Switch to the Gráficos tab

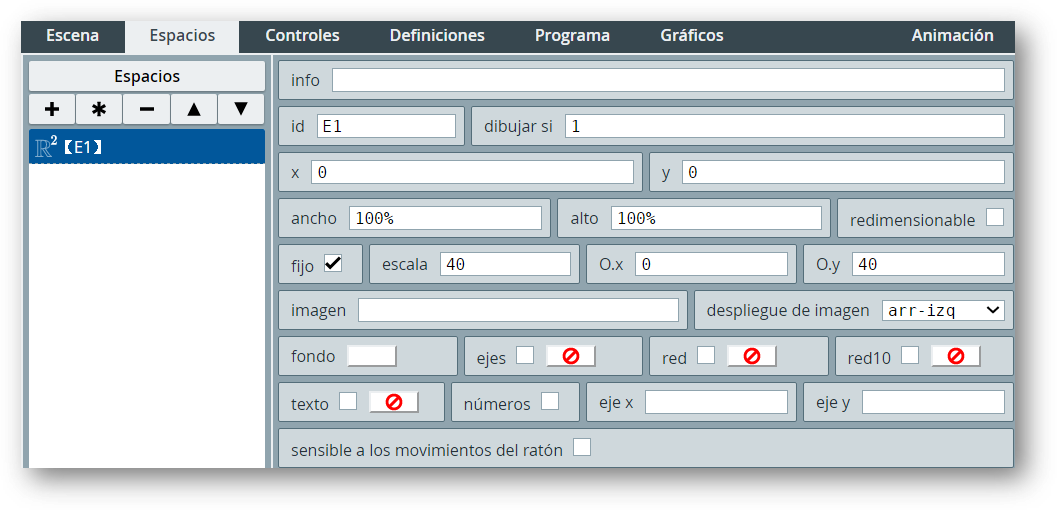692,36
